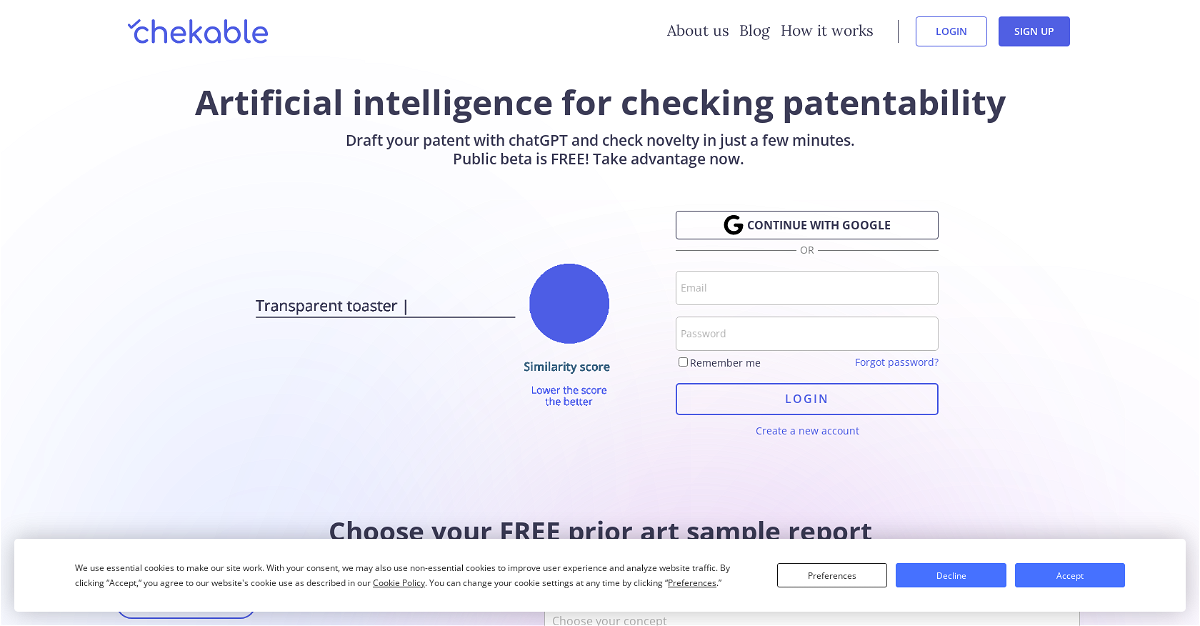Focus the Email input field
Viewport: 1200px width, 626px height.
[807, 288]
